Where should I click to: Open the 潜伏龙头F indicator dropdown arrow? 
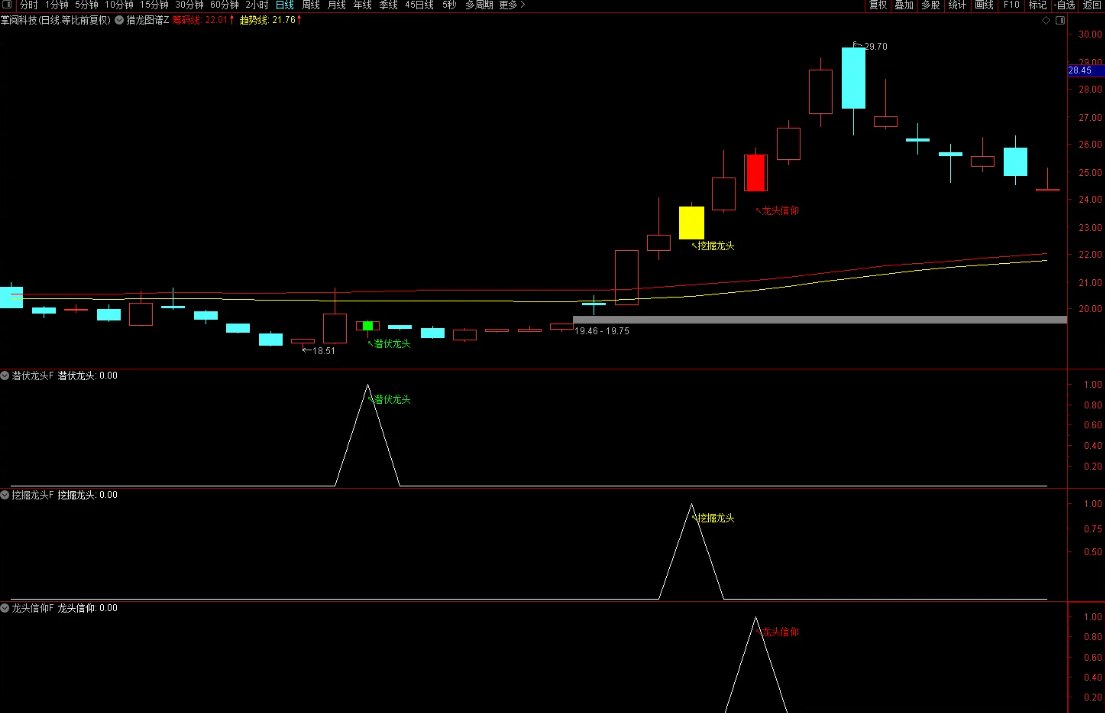tap(6, 376)
